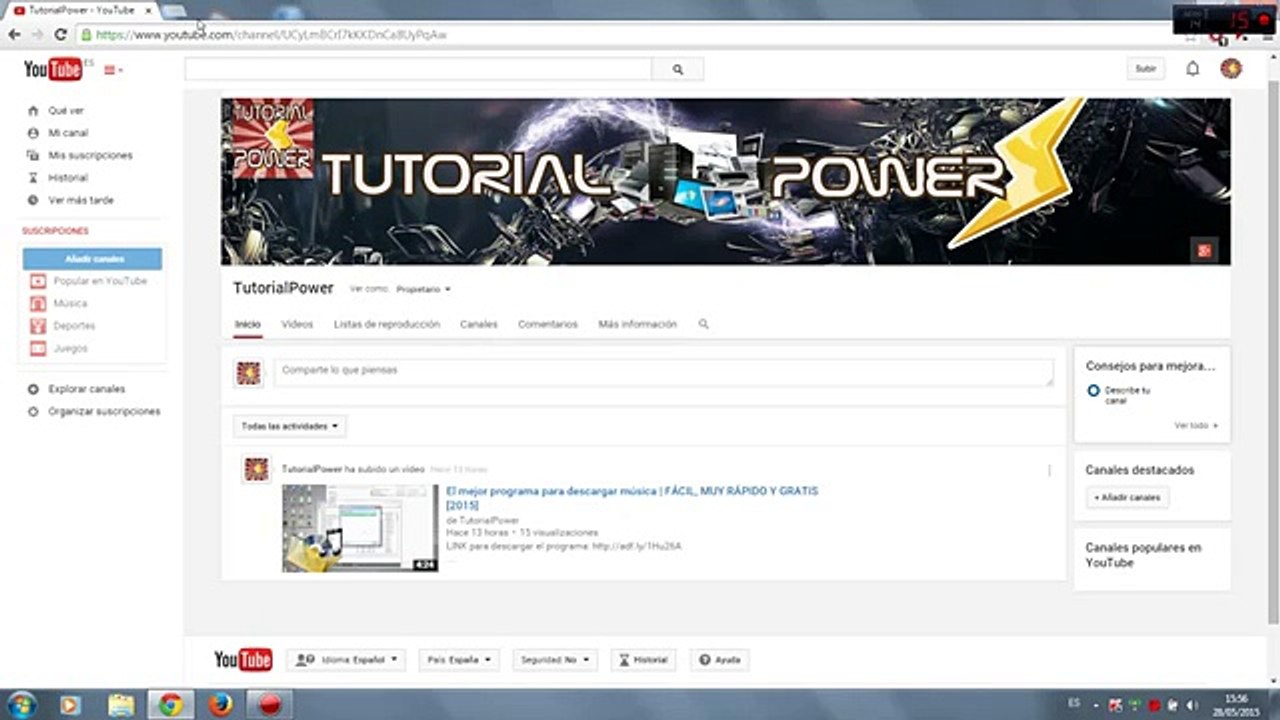Click the Ayuda button in footer
Image resolution: width=1280 pixels, height=720 pixels.
click(719, 660)
